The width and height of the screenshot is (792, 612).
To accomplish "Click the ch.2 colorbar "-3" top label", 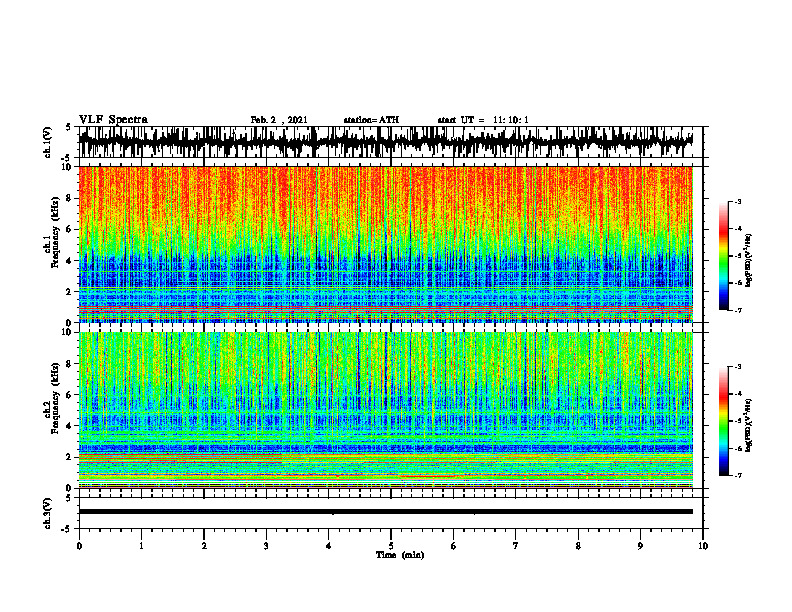I will [x=738, y=367].
